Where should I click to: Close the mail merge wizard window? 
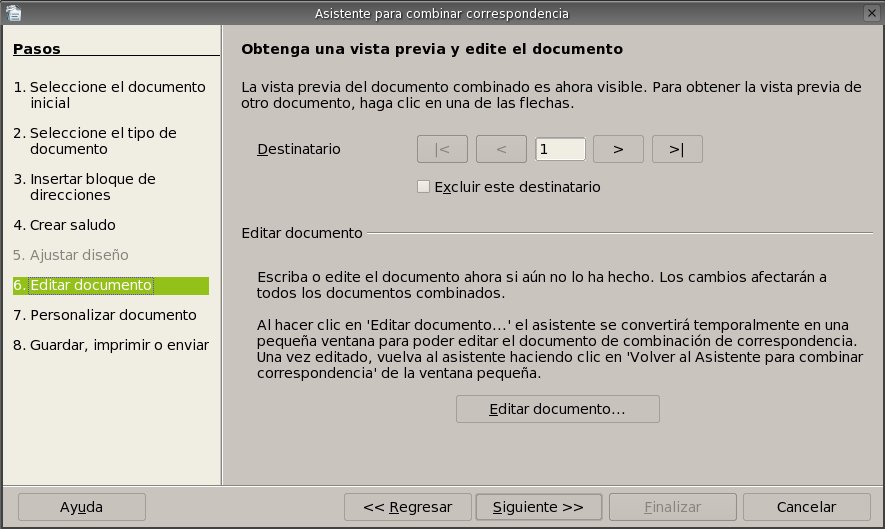873,13
